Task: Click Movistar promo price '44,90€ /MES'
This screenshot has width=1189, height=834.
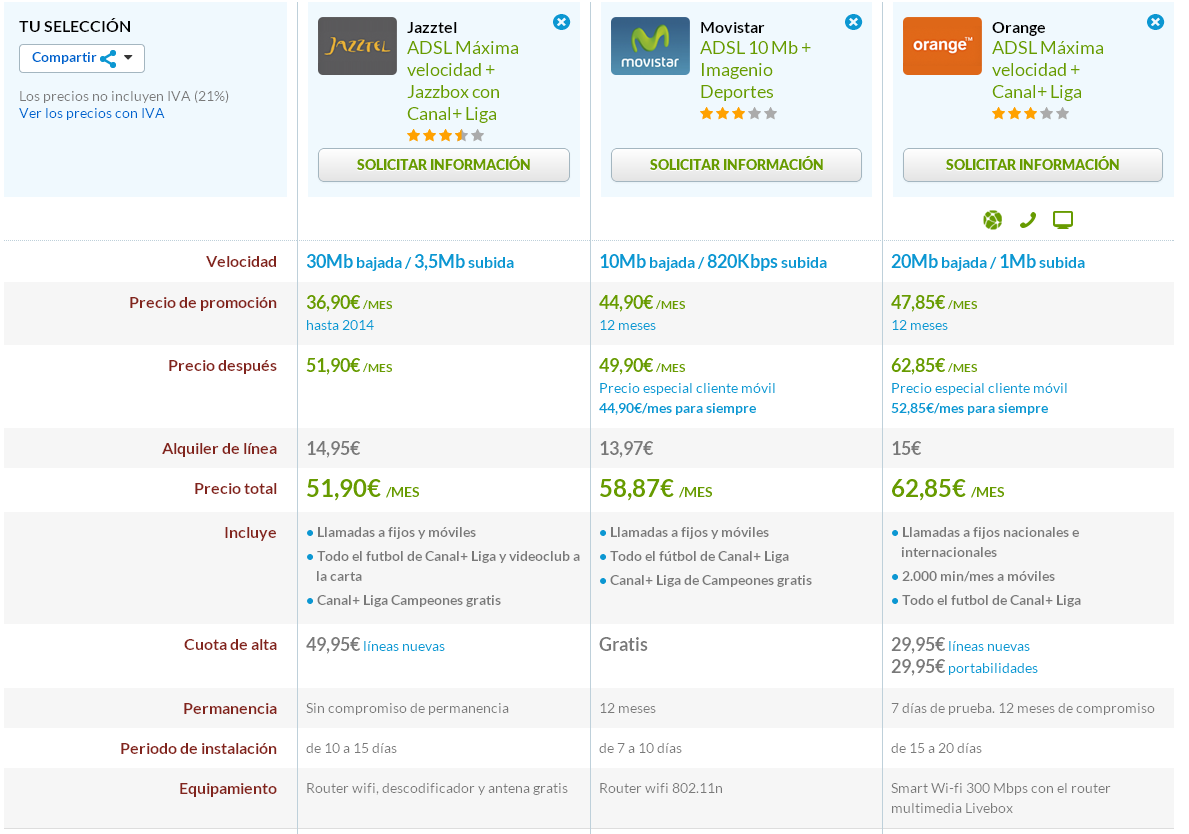Action: click(642, 303)
